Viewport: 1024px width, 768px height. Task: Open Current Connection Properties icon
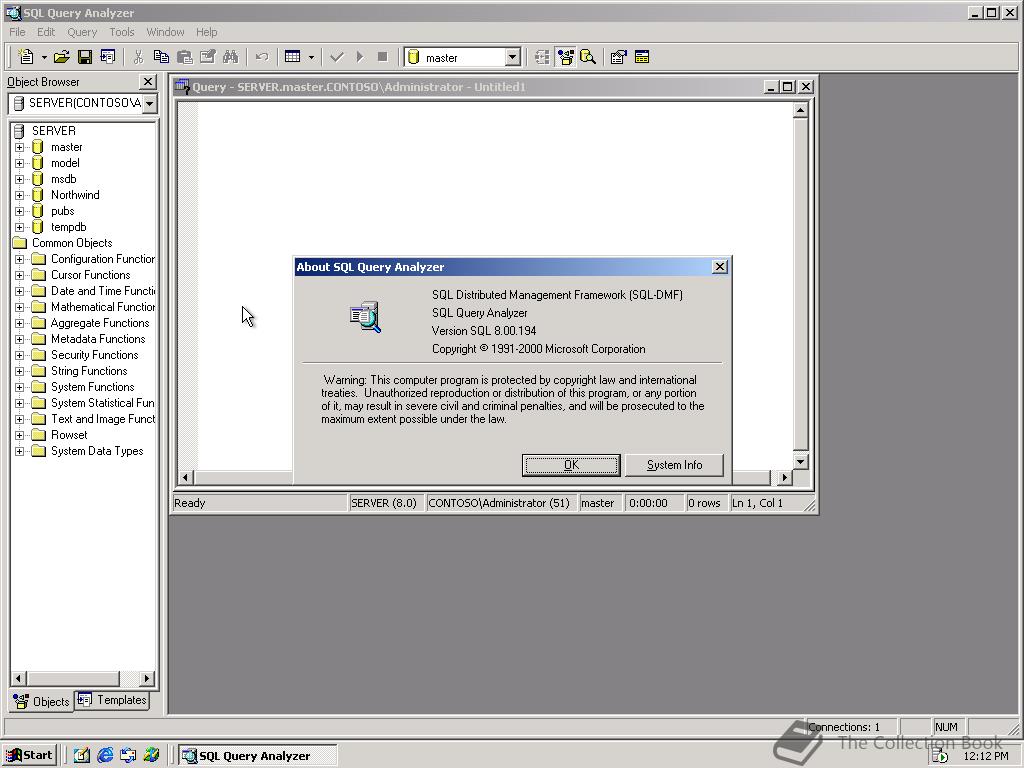coord(618,57)
